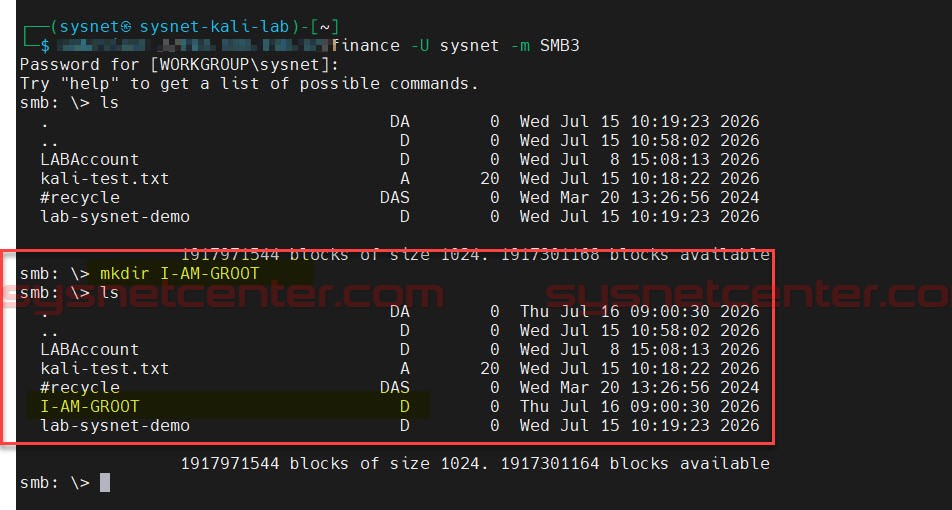
Task: Click the "-m" flag in the command
Action: [x=520, y=46]
